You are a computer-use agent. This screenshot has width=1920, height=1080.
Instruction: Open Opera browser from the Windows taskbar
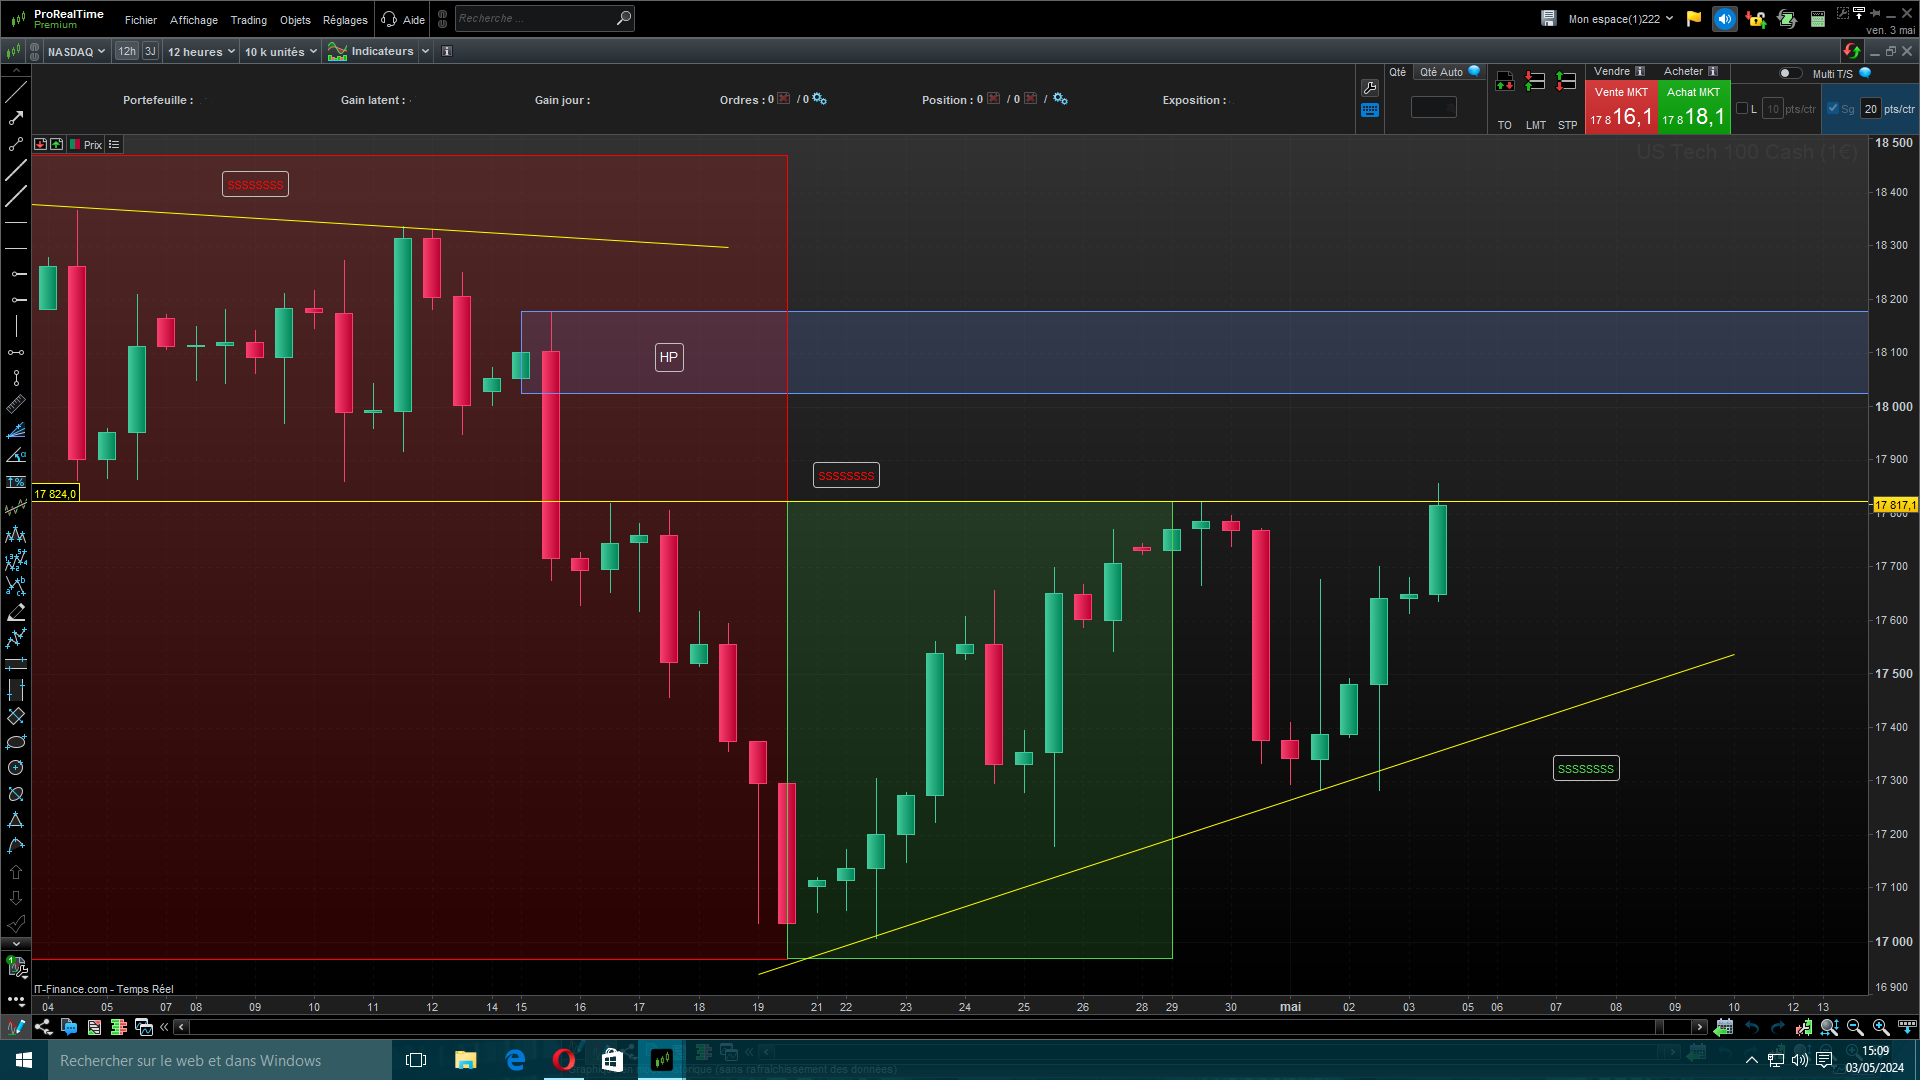tap(564, 1060)
